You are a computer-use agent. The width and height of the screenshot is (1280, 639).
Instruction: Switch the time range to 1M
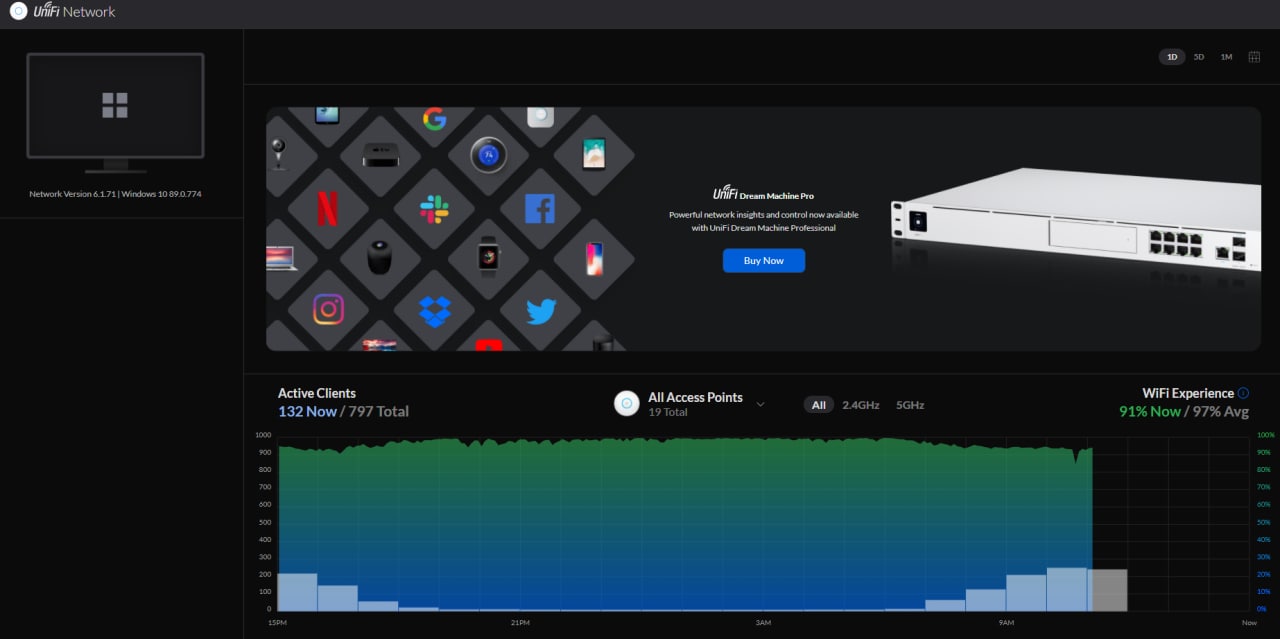[1226, 57]
